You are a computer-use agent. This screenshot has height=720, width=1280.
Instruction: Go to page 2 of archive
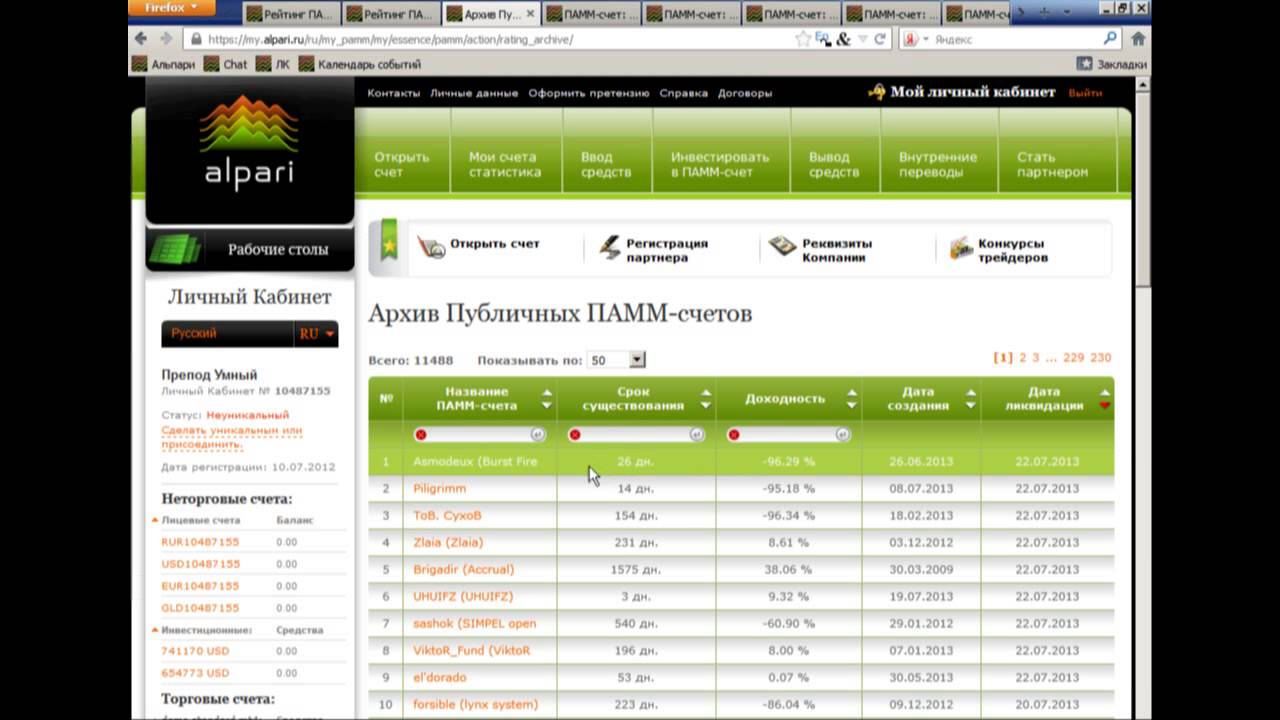click(x=1023, y=358)
